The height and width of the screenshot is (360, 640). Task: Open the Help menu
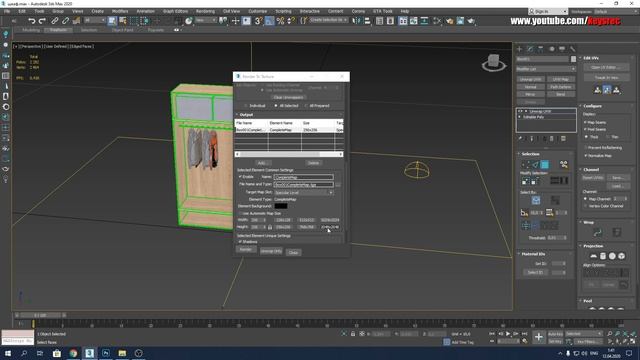point(404,11)
